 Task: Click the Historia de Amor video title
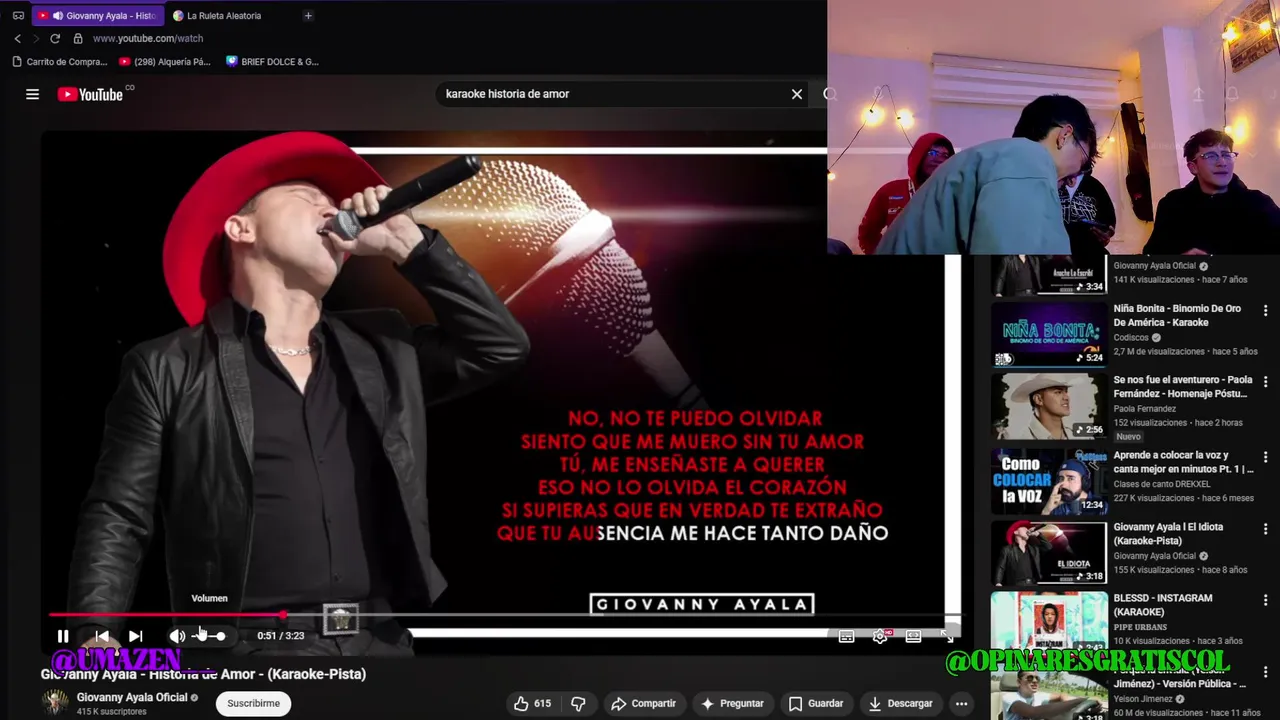point(203,674)
